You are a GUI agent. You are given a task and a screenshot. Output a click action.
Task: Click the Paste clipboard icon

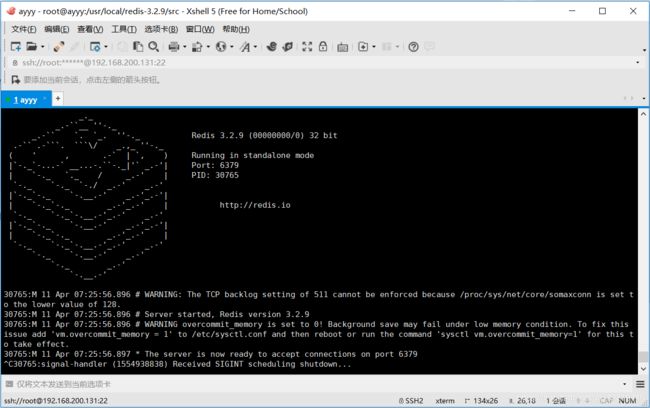(x=138, y=46)
